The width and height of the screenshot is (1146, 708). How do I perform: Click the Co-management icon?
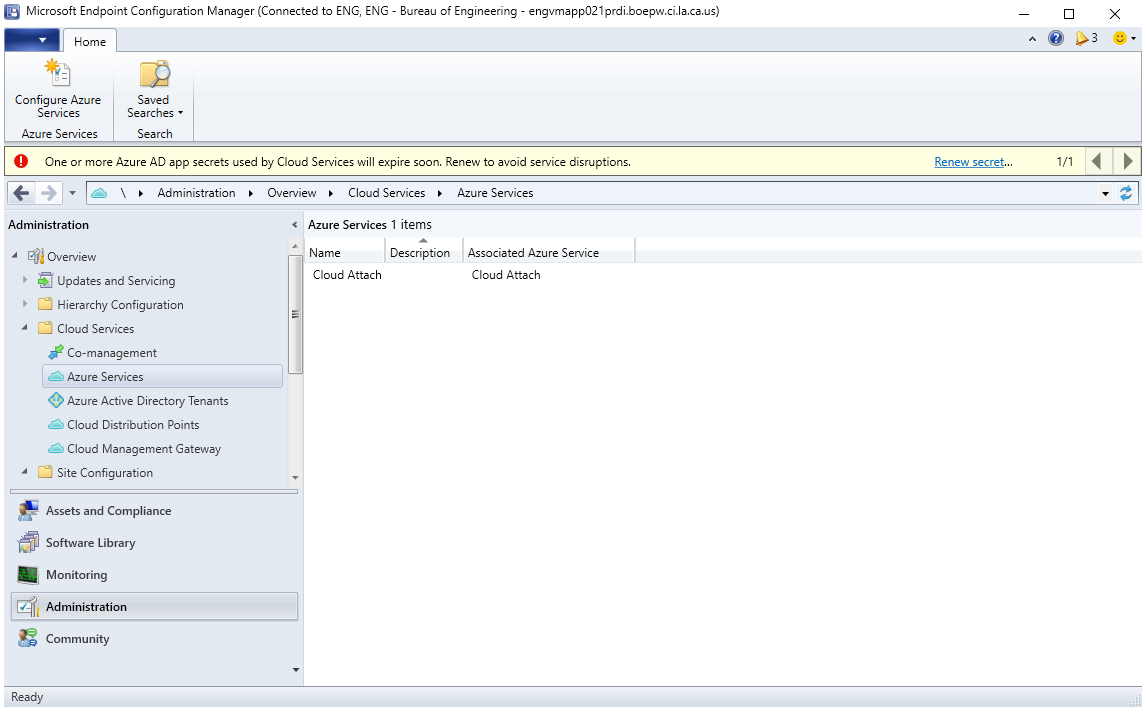[x=56, y=352]
